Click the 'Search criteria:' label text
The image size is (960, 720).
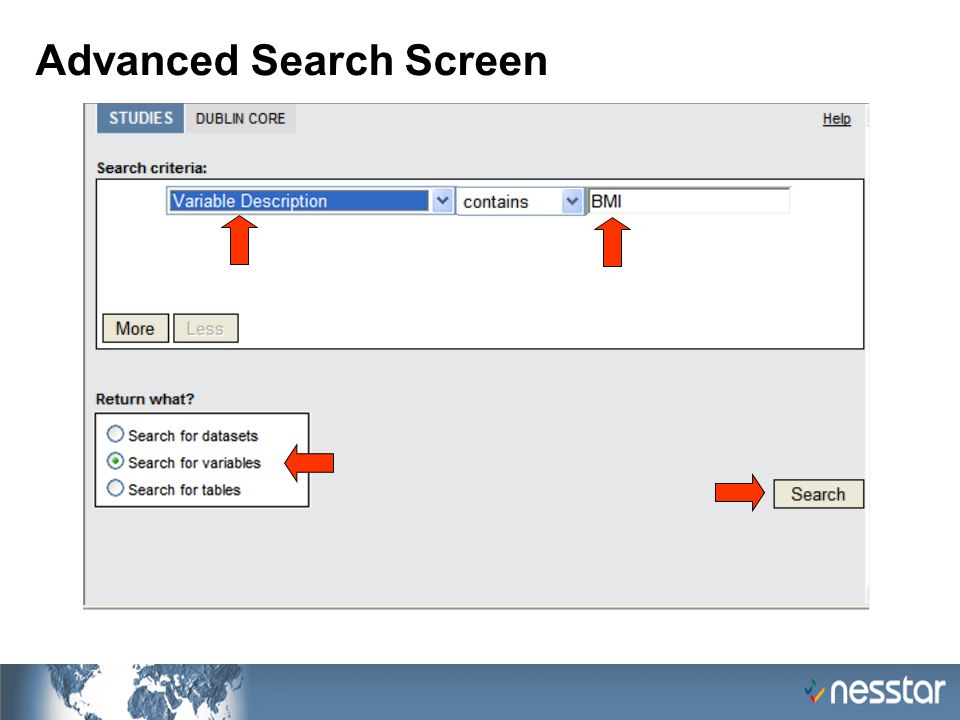[x=152, y=168]
